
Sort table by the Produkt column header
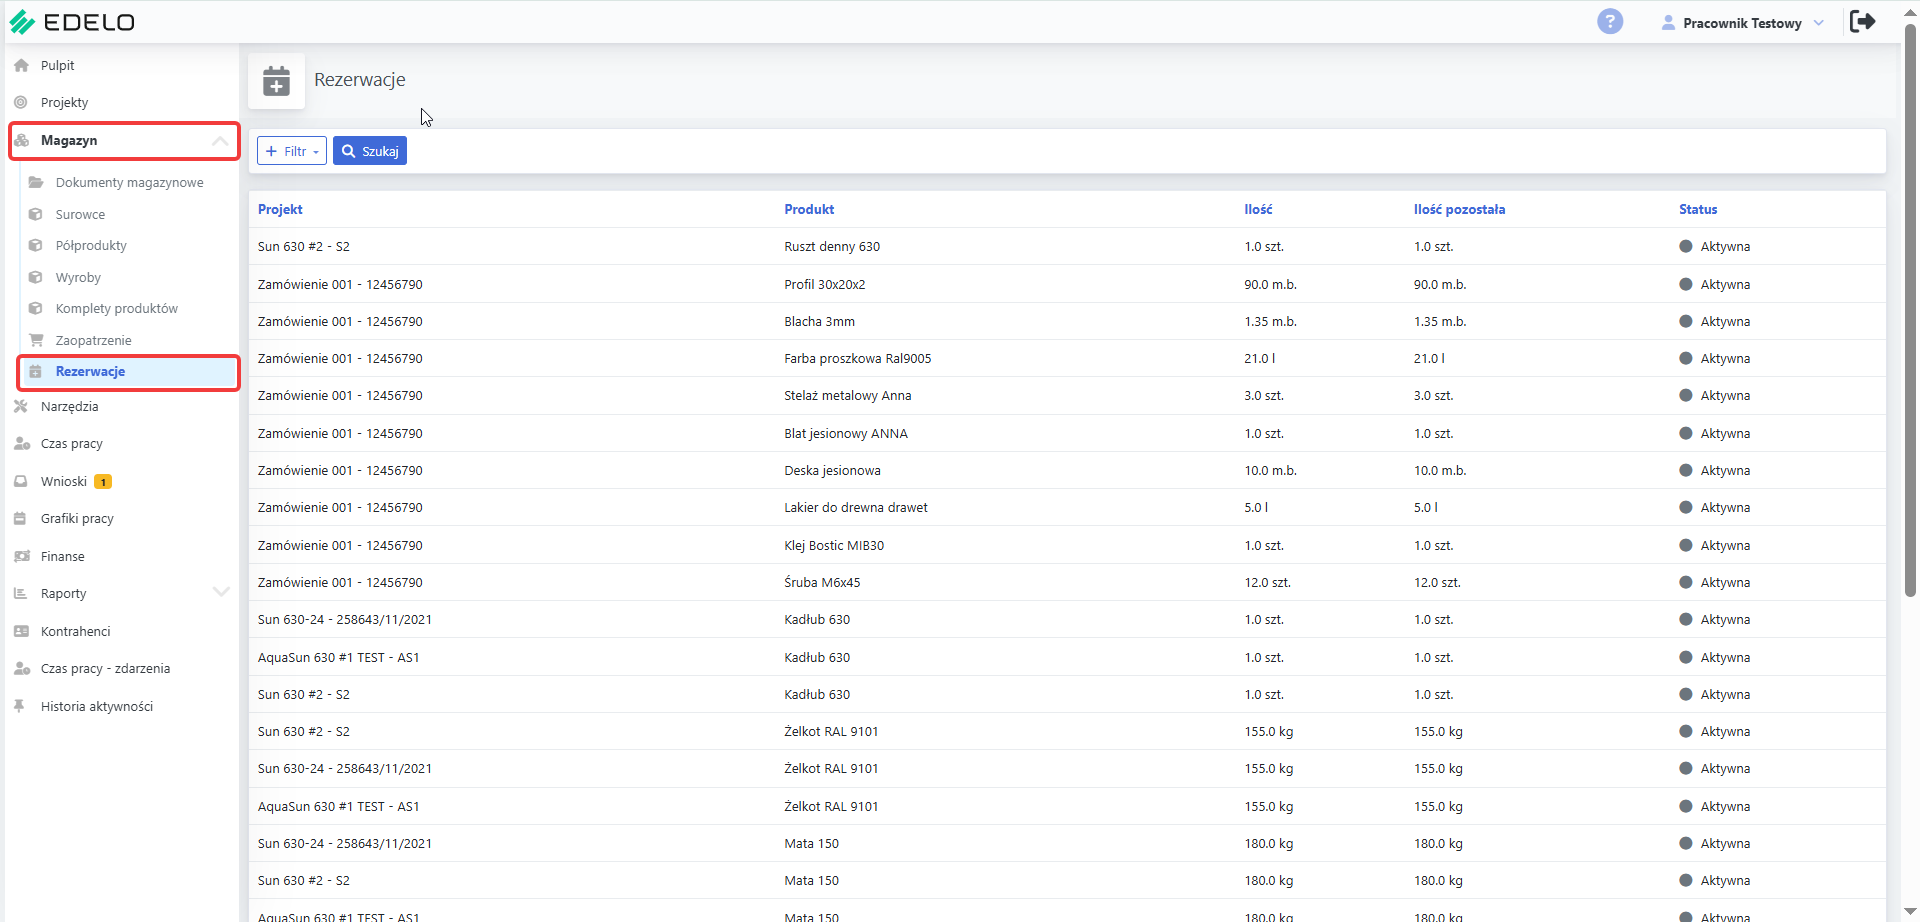click(x=809, y=209)
